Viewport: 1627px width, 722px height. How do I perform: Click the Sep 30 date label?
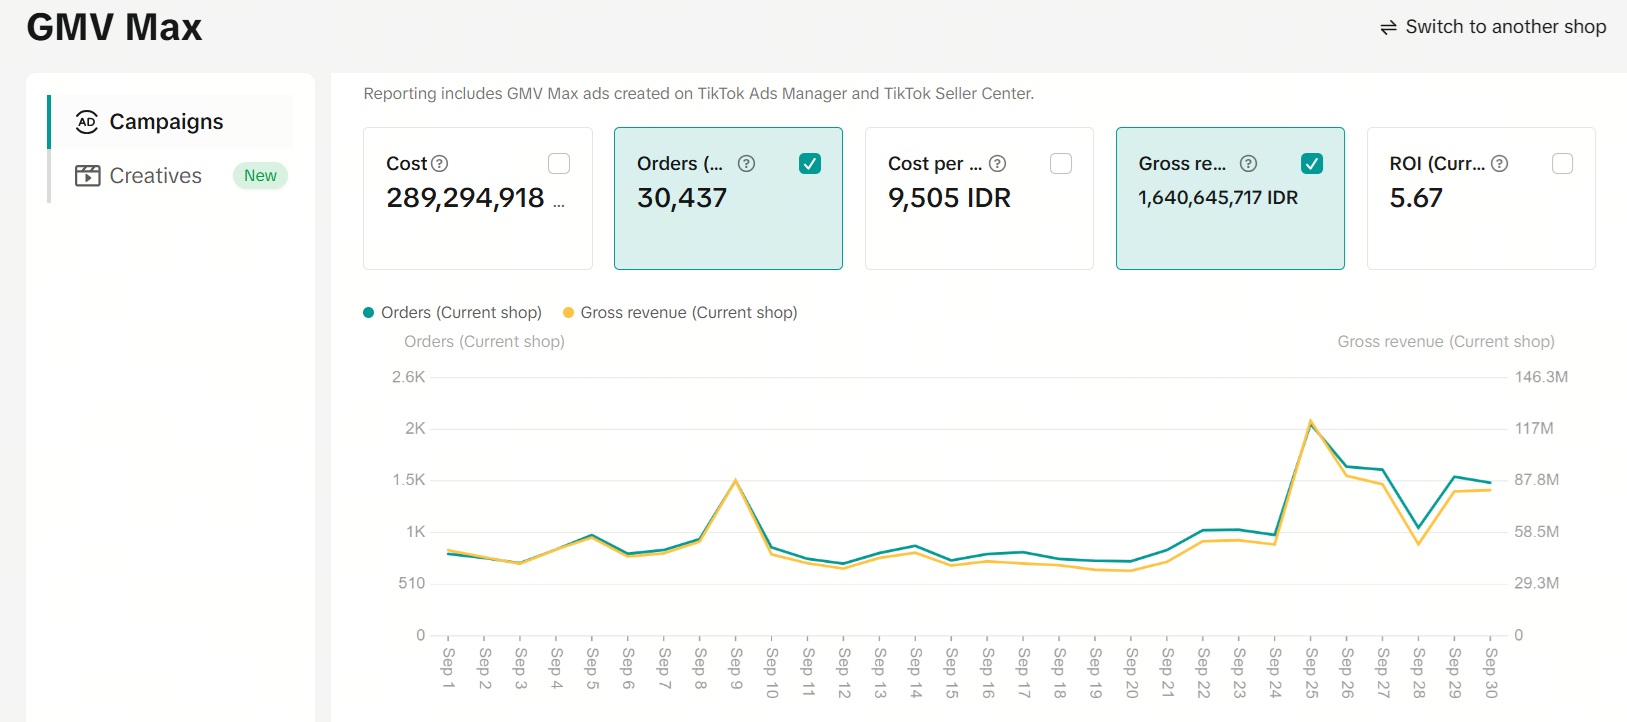(x=1490, y=672)
